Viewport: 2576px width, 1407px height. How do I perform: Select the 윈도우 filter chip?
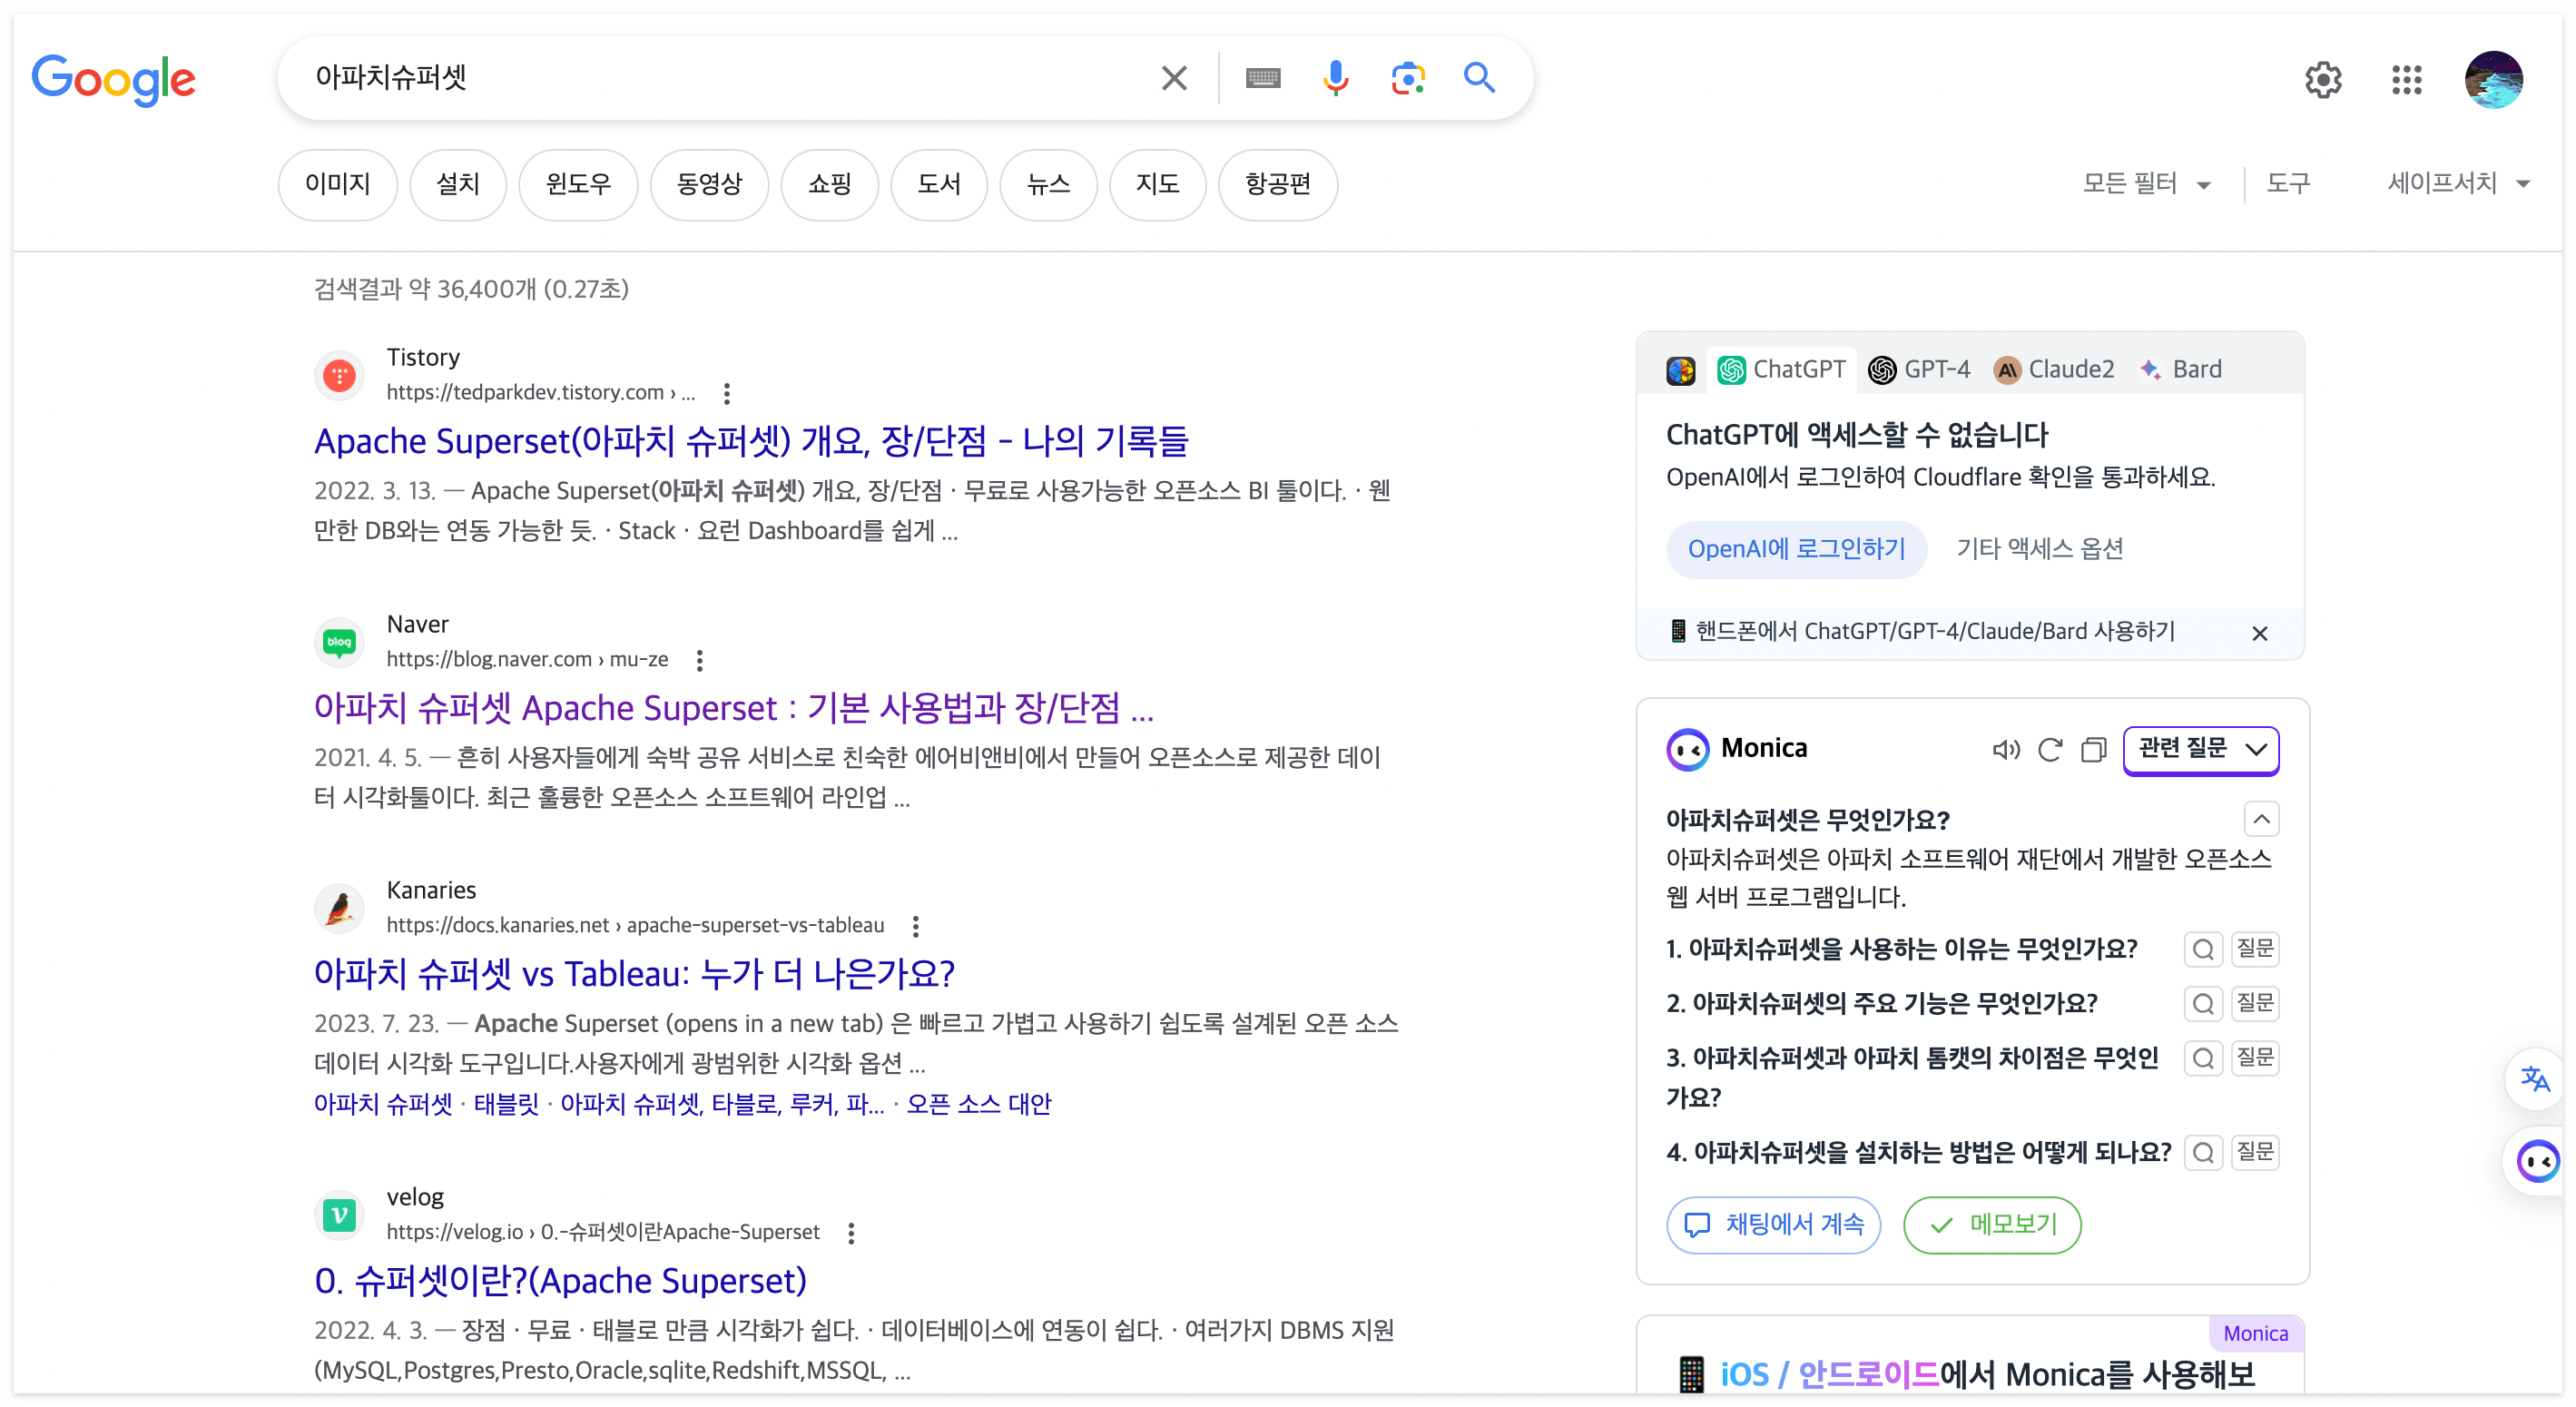pyautogui.click(x=578, y=184)
